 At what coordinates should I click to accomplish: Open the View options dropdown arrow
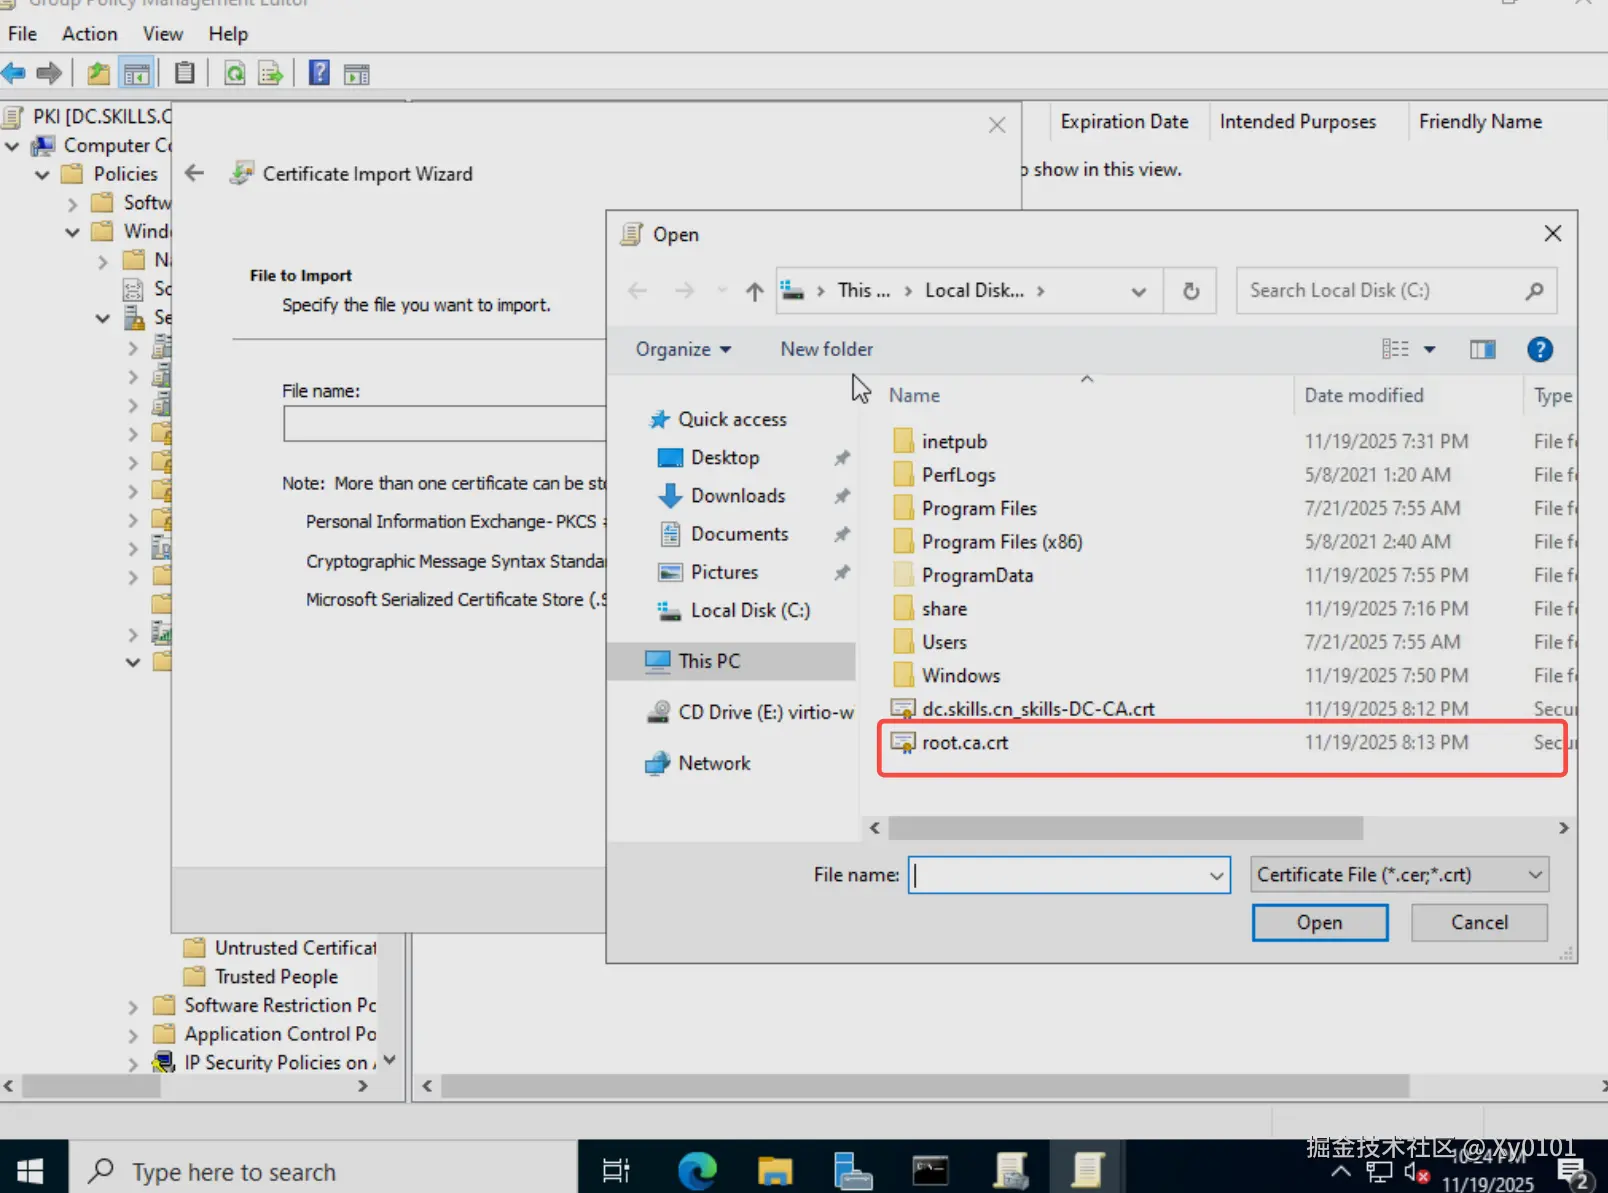(x=1430, y=349)
